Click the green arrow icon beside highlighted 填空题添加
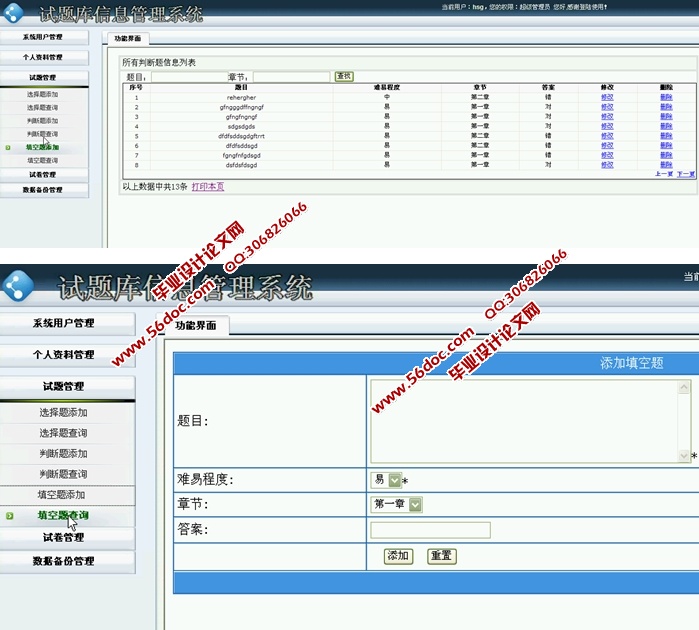Viewport: 699px width, 630px height. tap(8, 147)
